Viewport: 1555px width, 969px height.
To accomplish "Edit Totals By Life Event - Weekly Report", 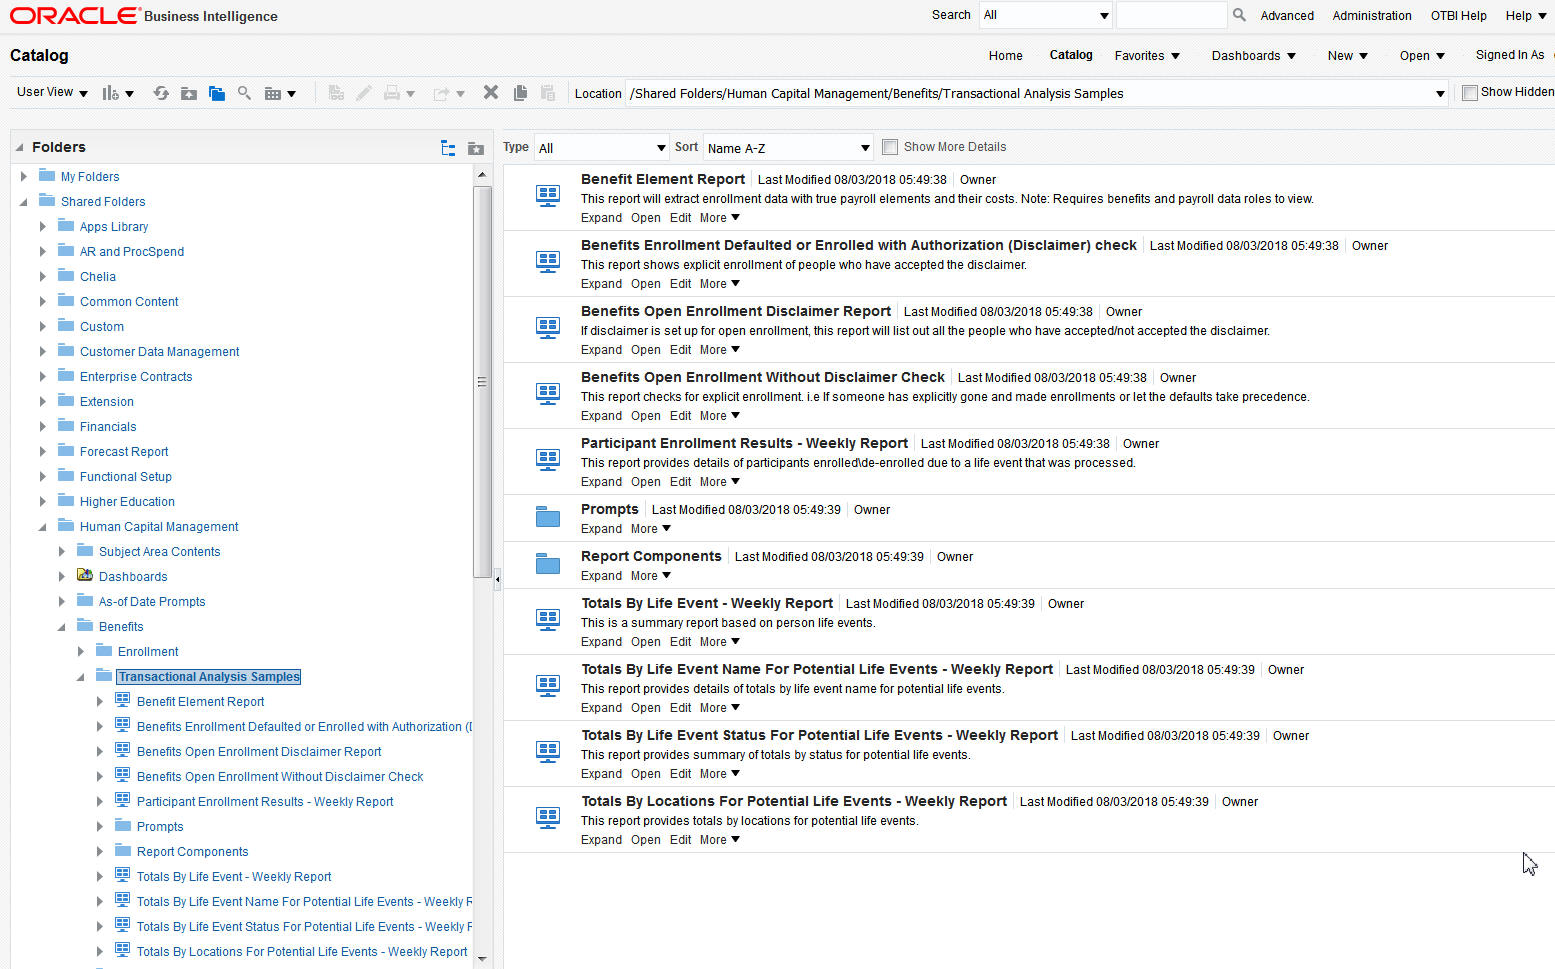I will pos(680,642).
